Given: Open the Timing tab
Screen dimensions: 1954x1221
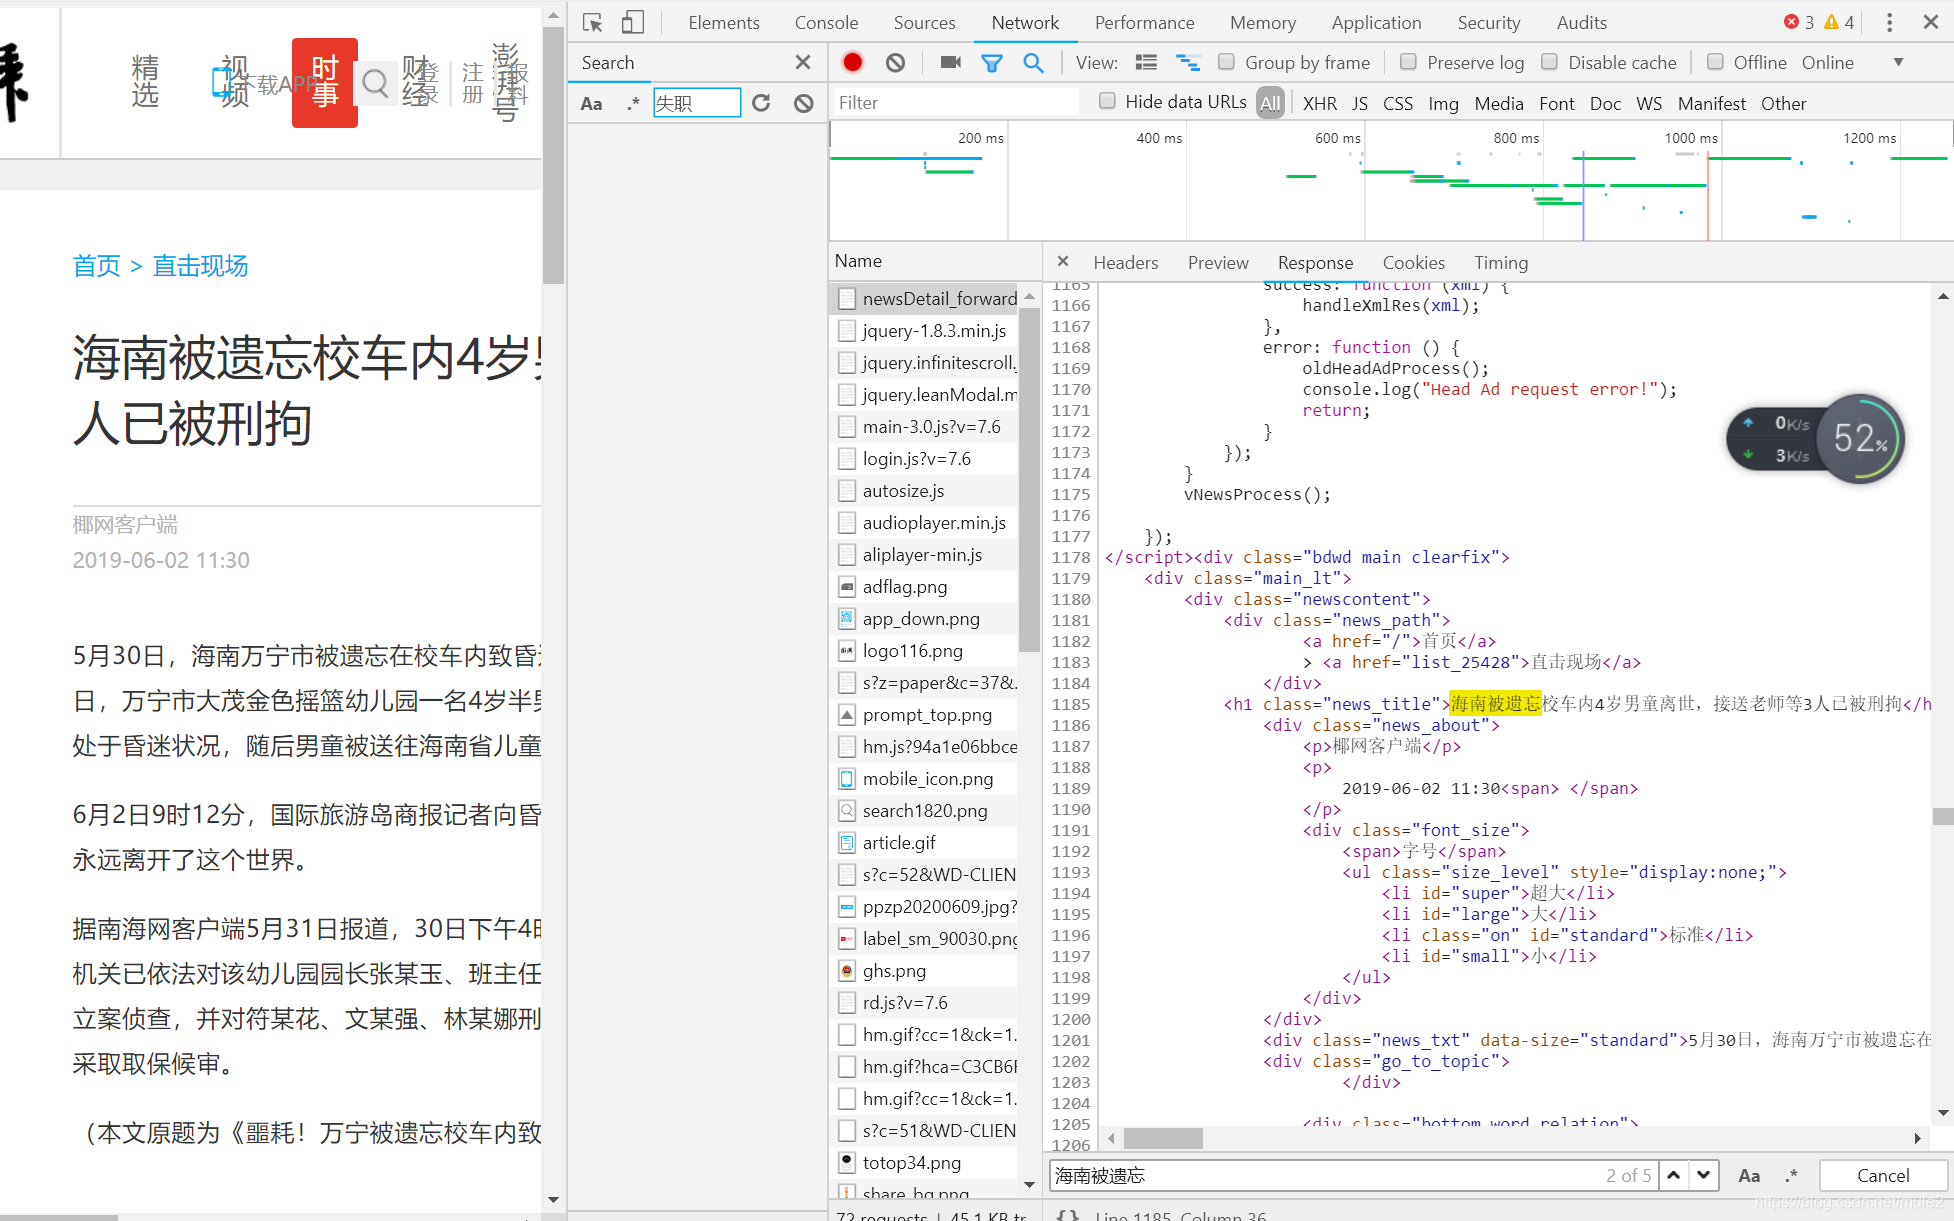Looking at the screenshot, I should 1501,262.
